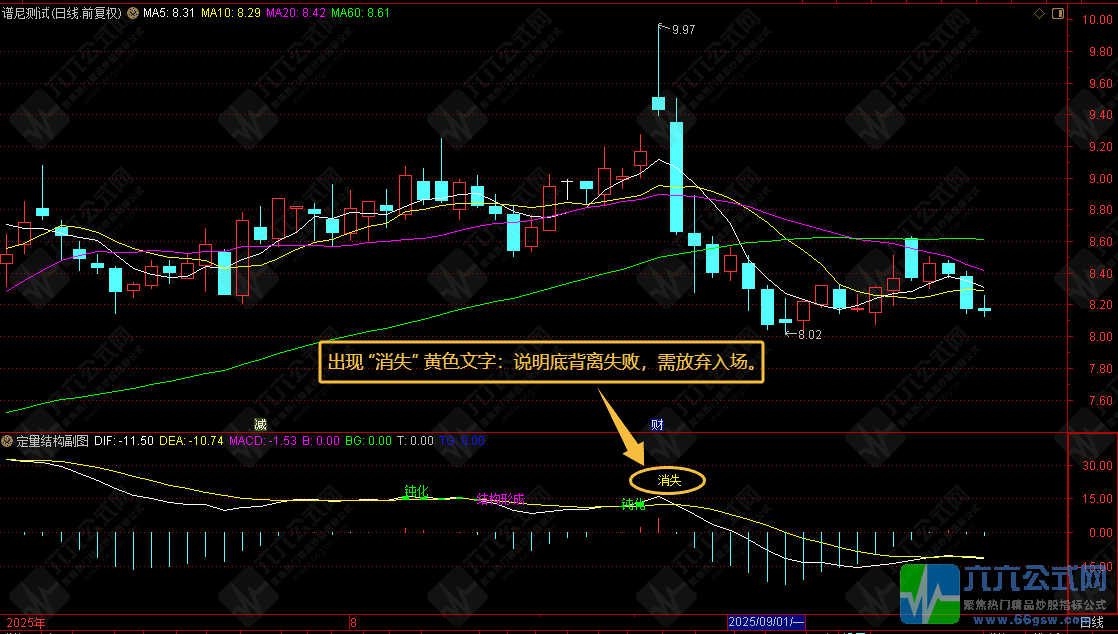Image resolution: width=1118 pixels, height=634 pixels.
Task: Click the diamond icon at chart top-right
Action: pos(1039,14)
